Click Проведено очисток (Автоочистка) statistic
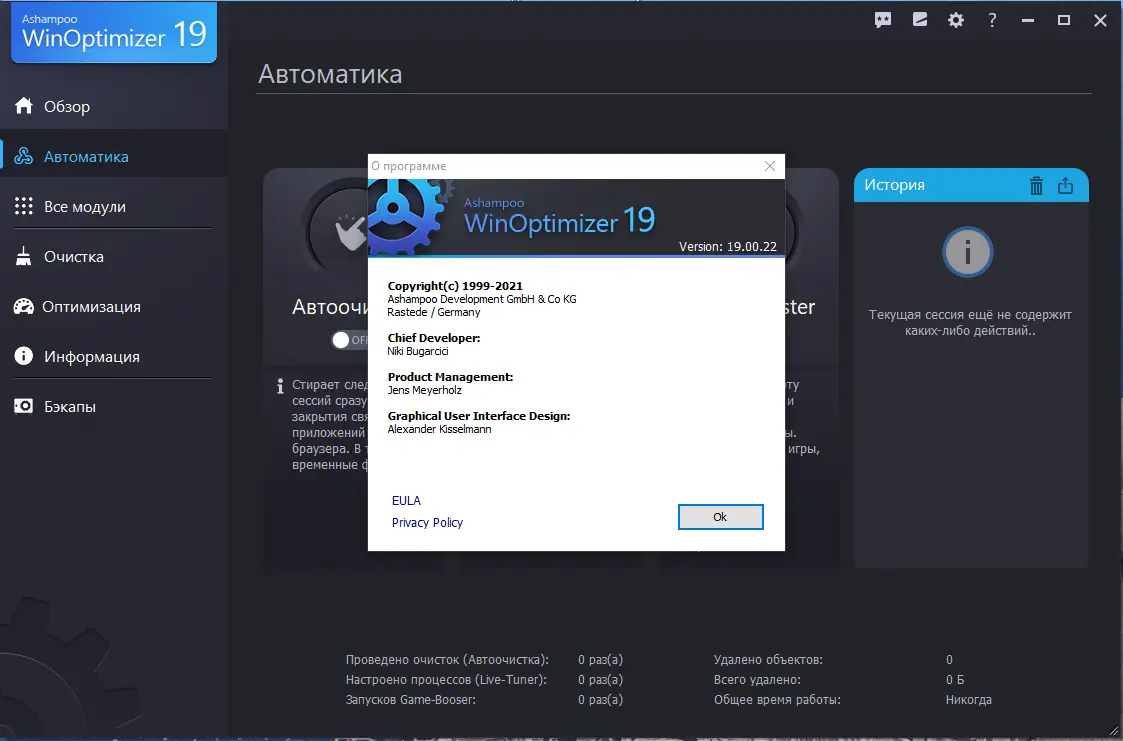Viewport: 1123px width, 741px height. tap(447, 659)
